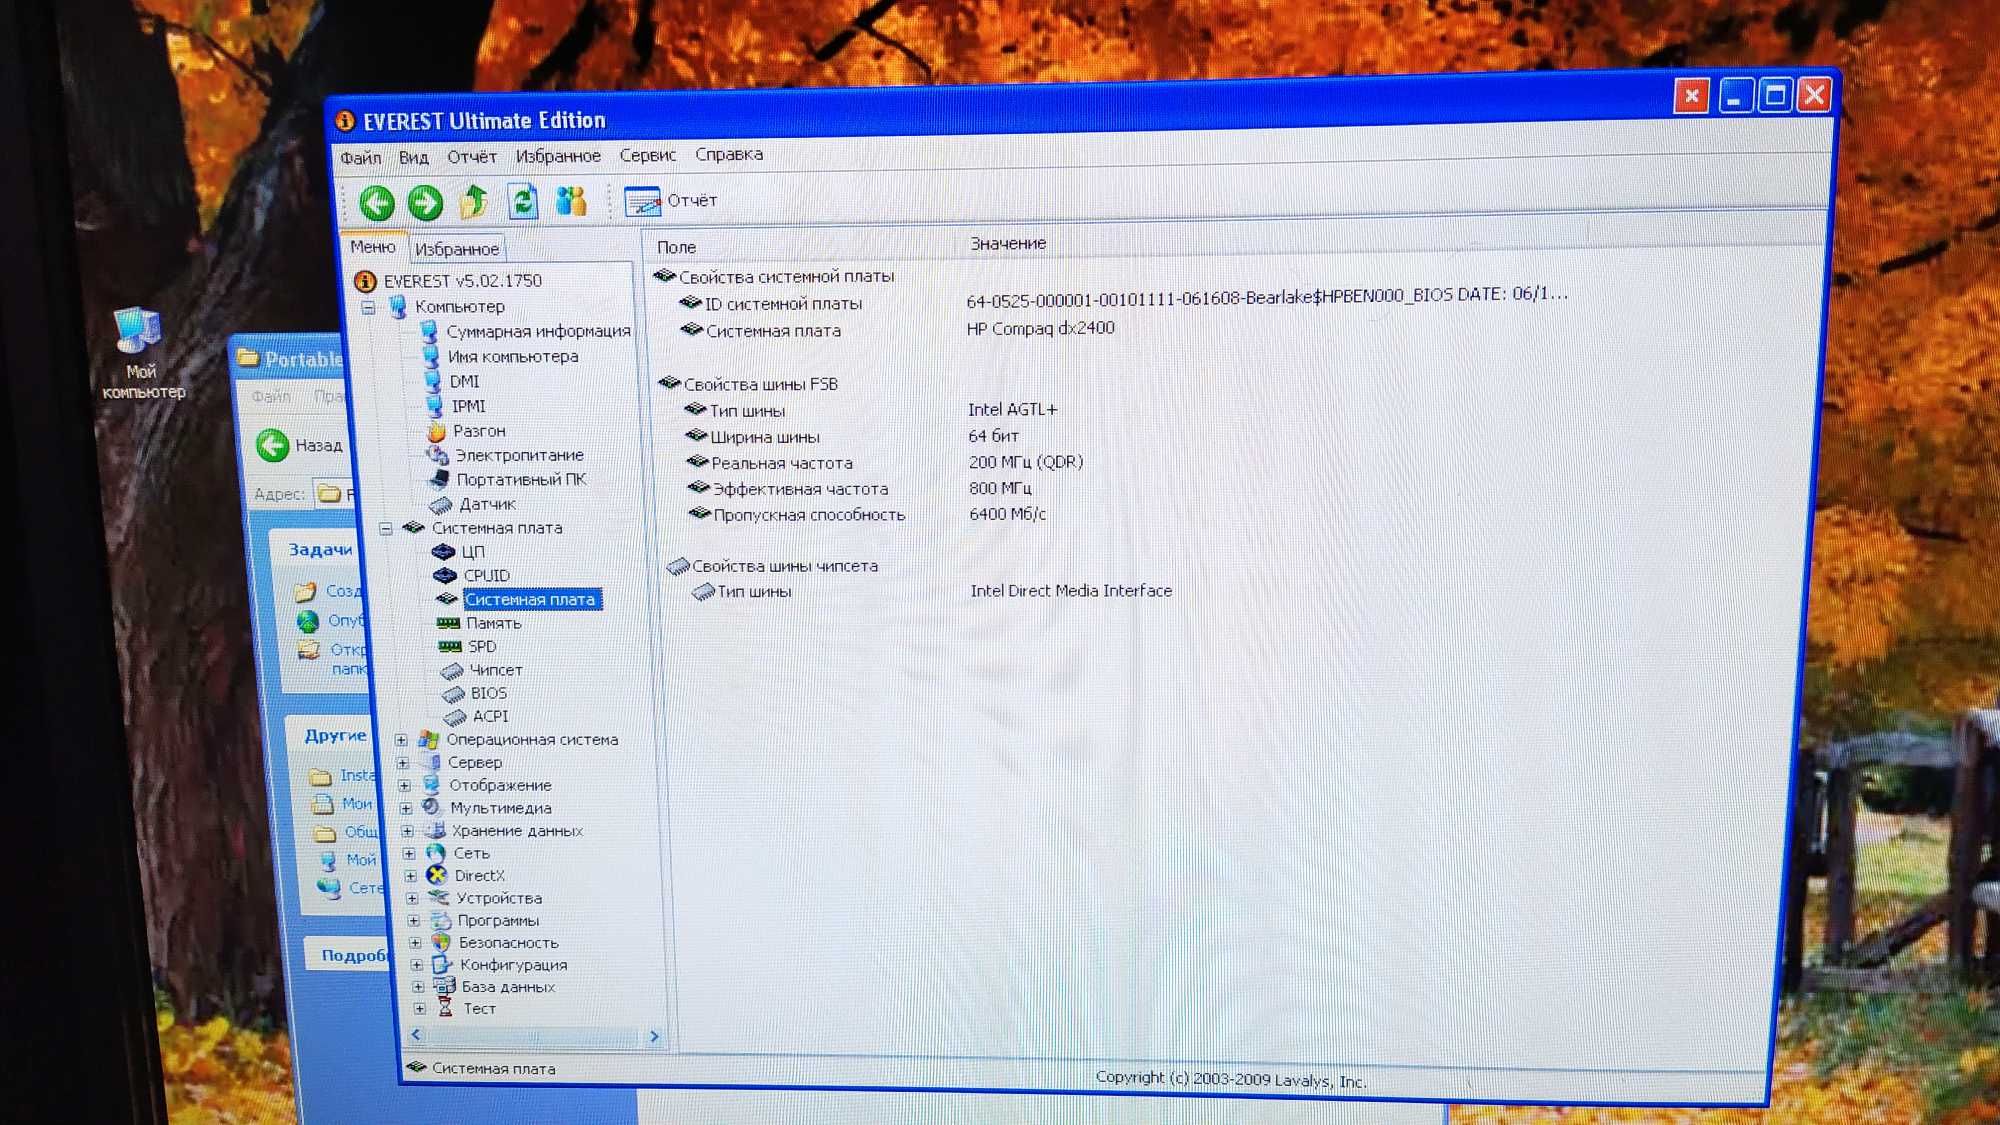Select the IPMI tree item
Screen dimensions: 2000x1125
tap(468, 406)
